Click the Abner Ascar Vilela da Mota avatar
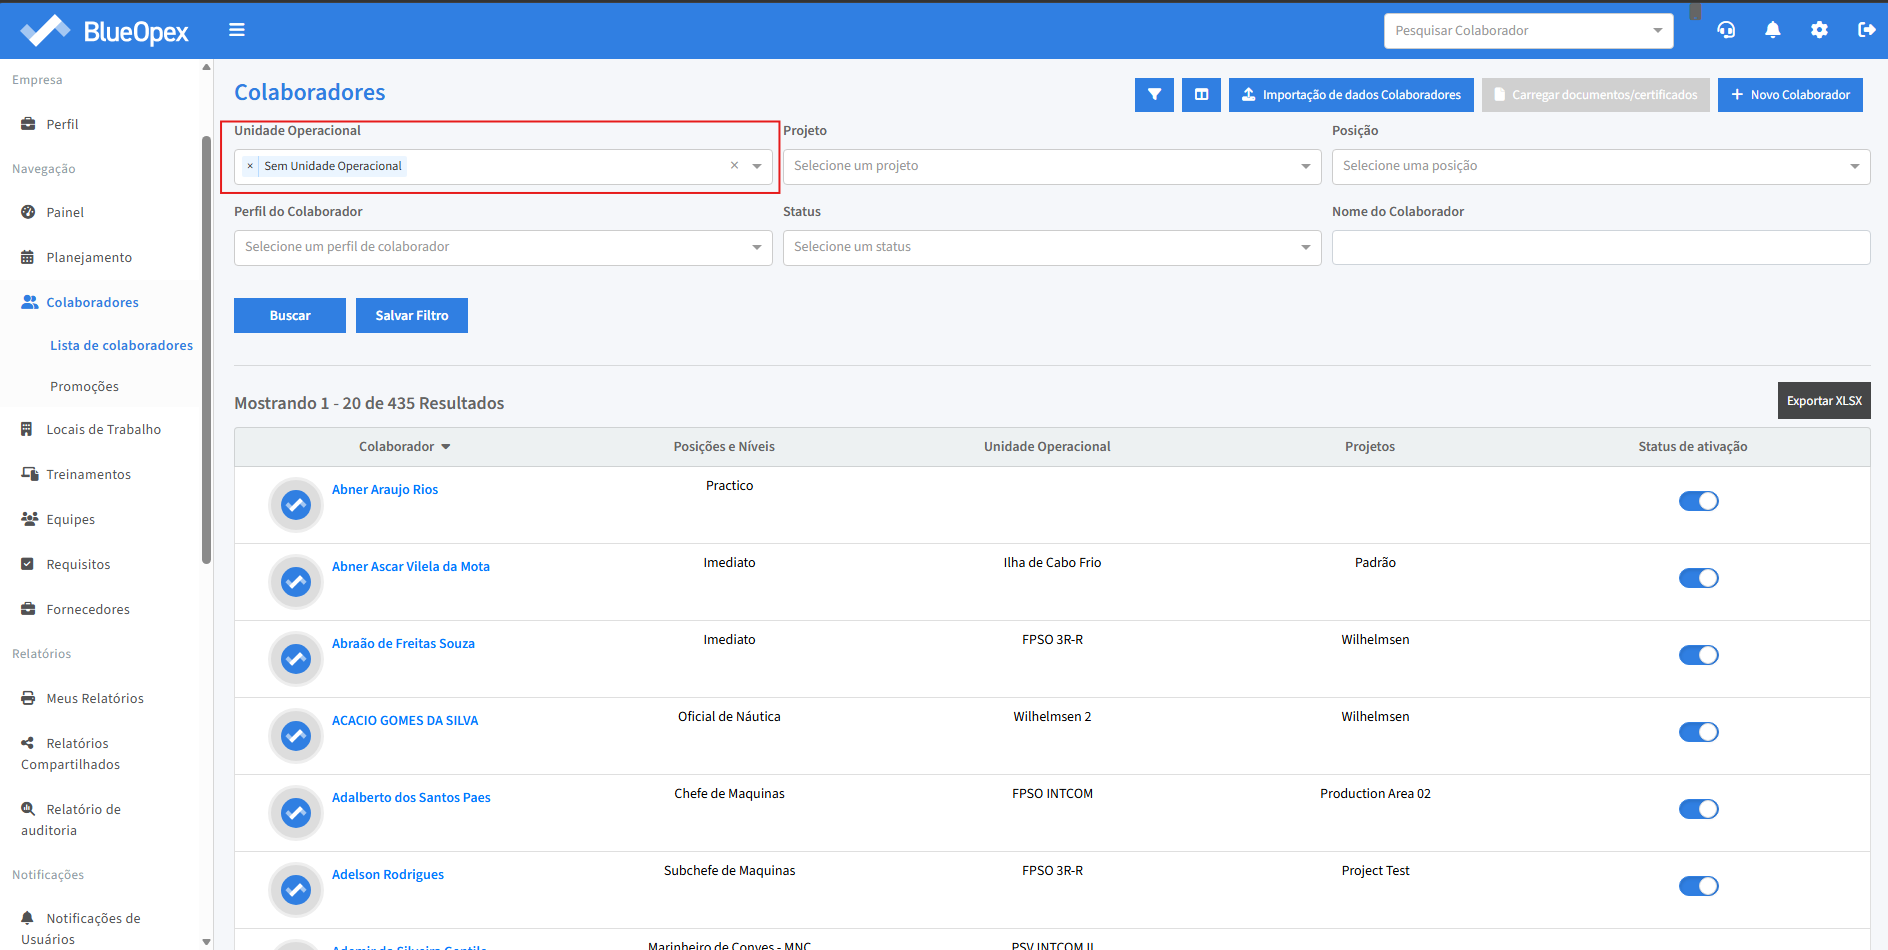Screen dimensions: 1888x950 coord(296,582)
